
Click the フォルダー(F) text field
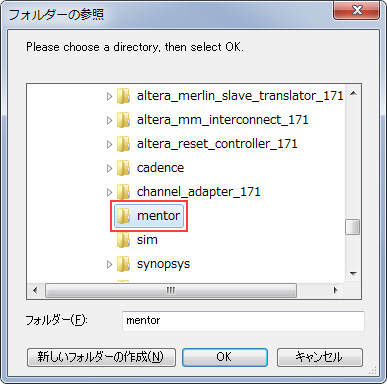(243, 321)
